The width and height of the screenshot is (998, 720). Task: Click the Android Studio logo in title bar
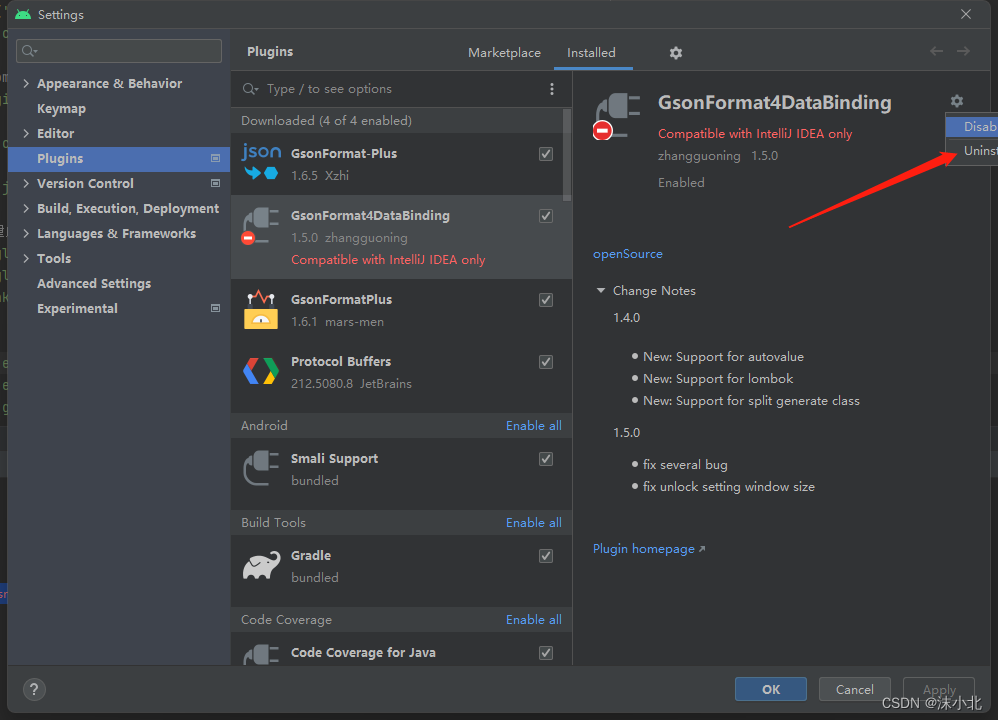[24, 14]
